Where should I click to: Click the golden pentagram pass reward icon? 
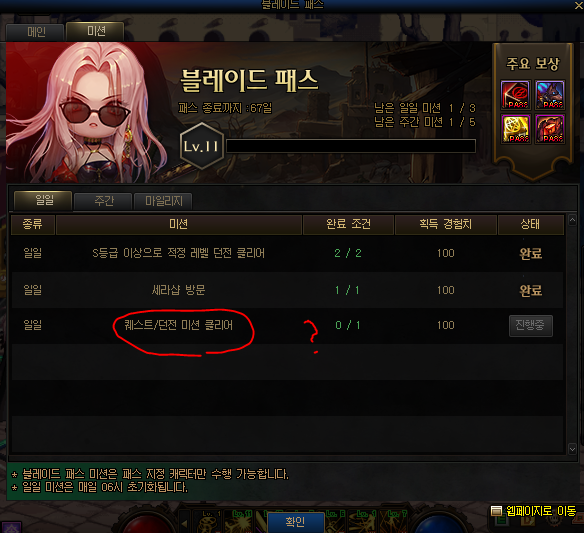click(x=515, y=129)
